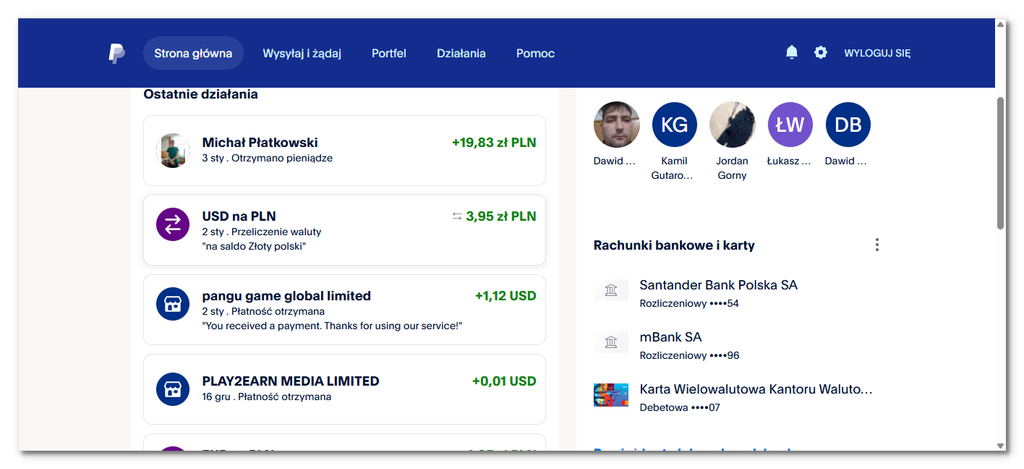Viewport: 1024px width, 469px height.
Task: Click the page scrollbar's up arrow
Action: [x=1000, y=24]
